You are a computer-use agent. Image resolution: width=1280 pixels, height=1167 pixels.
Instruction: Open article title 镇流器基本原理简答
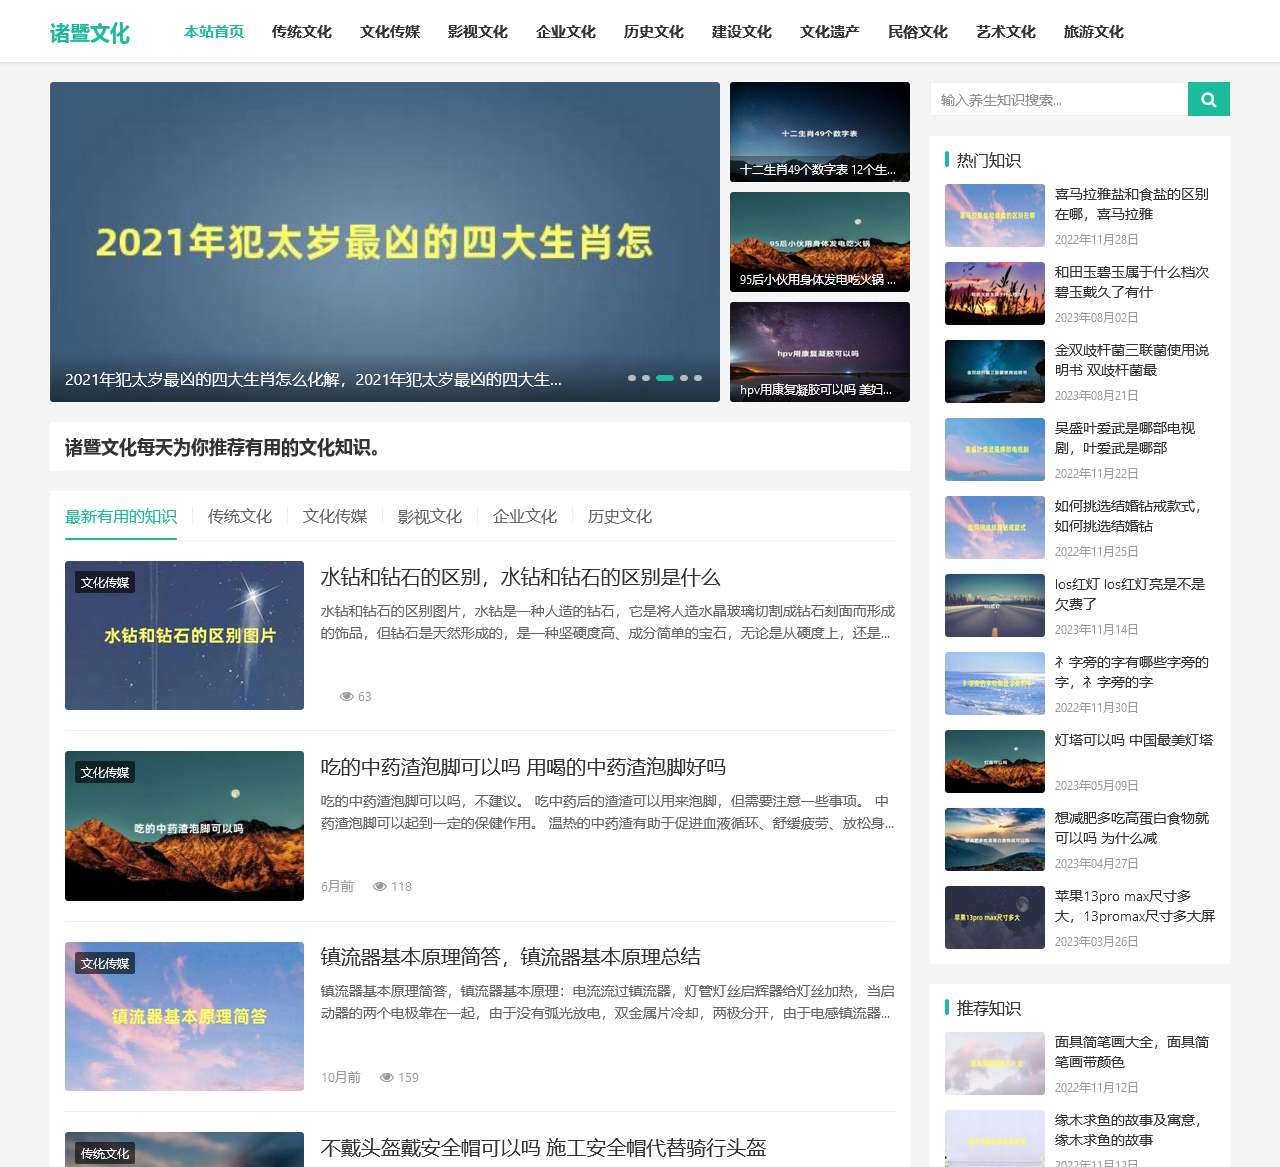(510, 957)
